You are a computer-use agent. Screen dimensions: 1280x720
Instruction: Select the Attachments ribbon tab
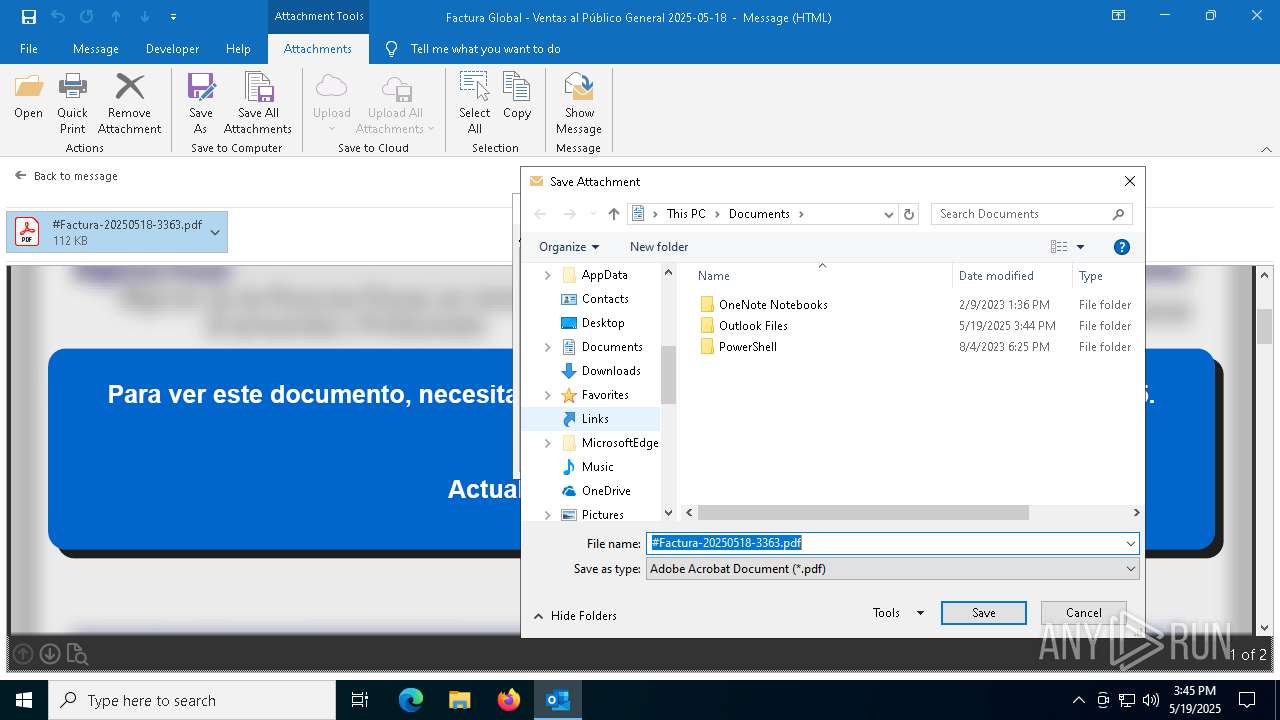[x=318, y=49]
